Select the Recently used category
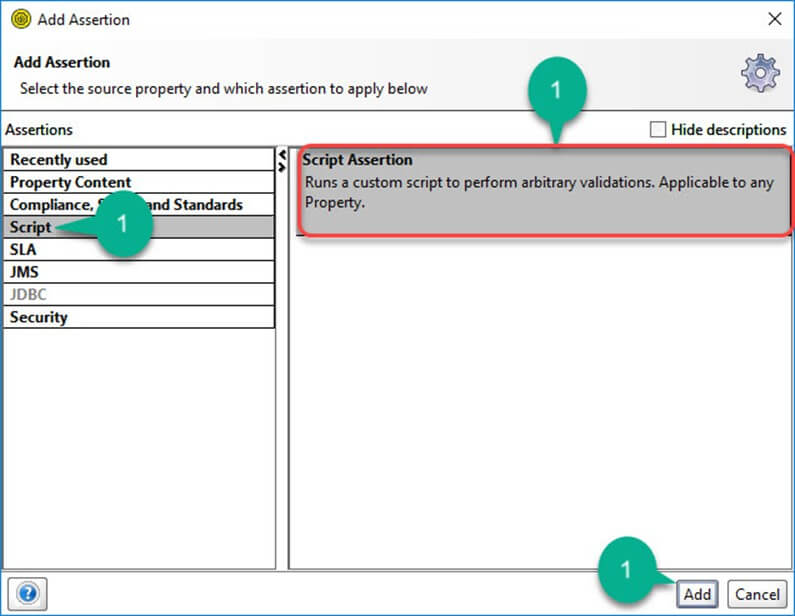 (58, 159)
